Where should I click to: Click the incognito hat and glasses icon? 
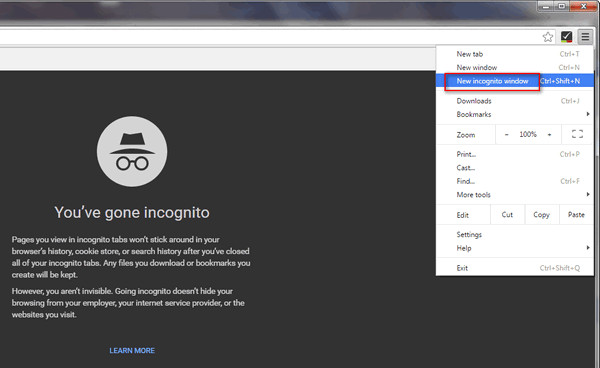click(132, 151)
